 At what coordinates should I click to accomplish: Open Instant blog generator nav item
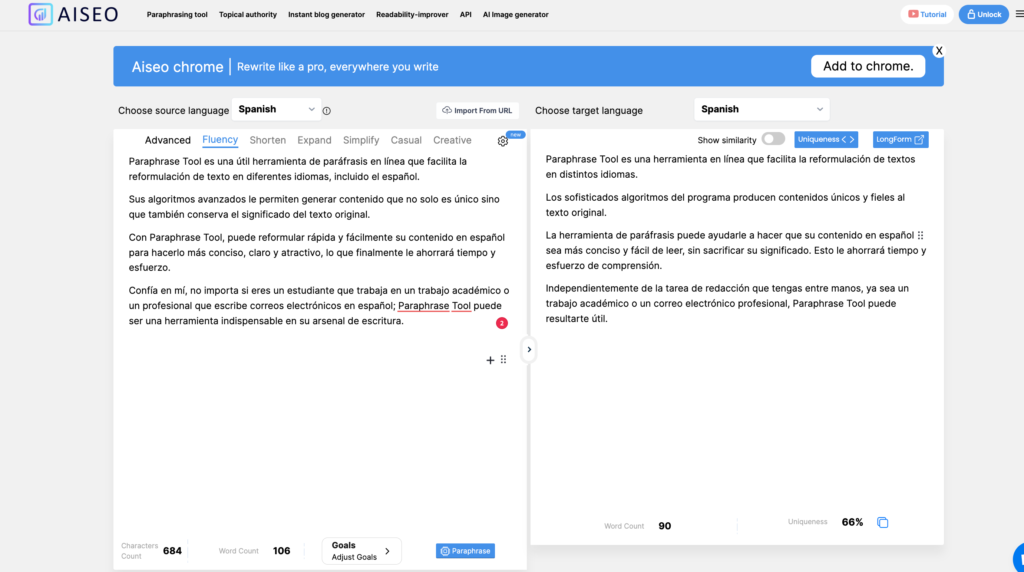327,14
